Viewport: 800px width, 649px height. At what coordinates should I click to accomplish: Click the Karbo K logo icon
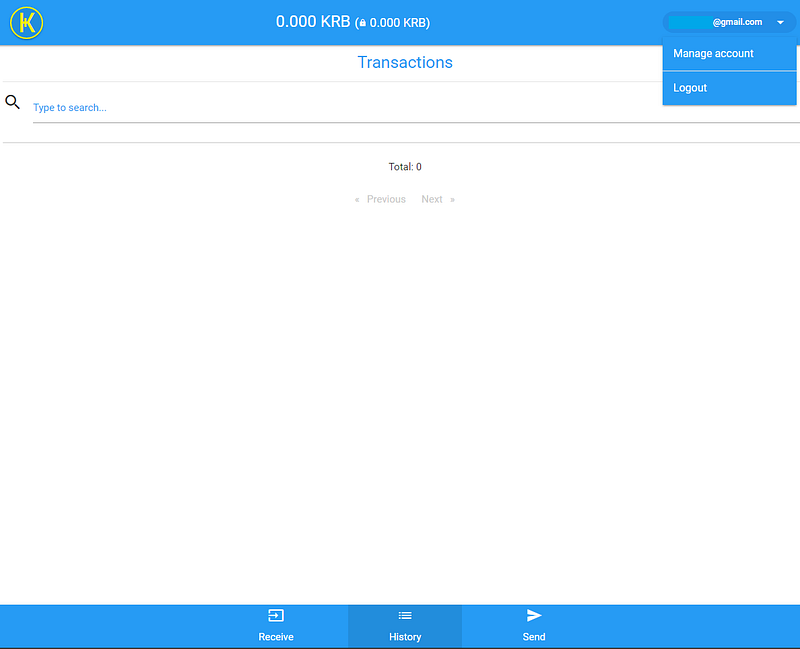pos(27,23)
